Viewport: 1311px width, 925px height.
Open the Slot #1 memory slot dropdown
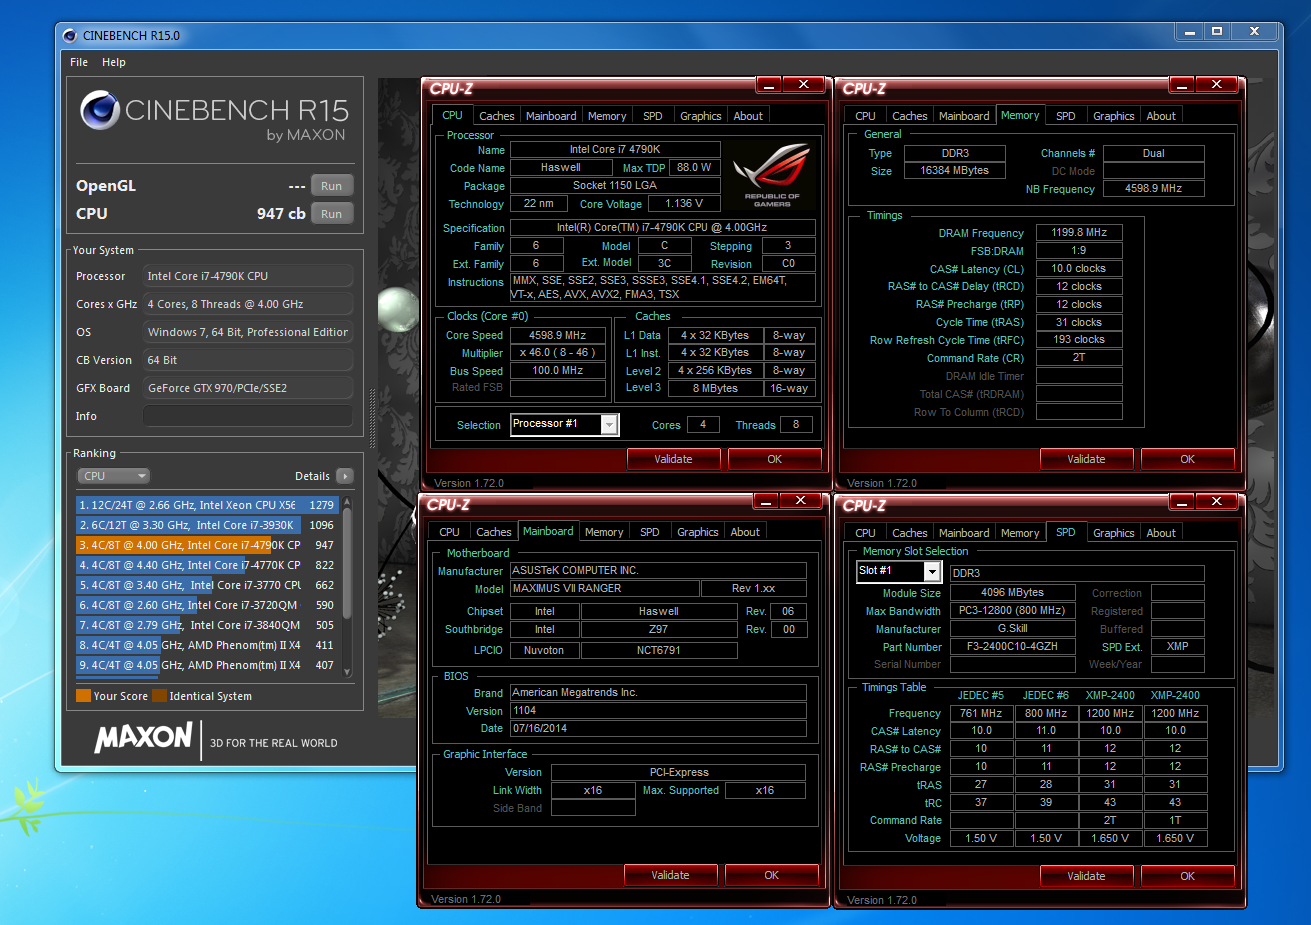(x=898, y=571)
